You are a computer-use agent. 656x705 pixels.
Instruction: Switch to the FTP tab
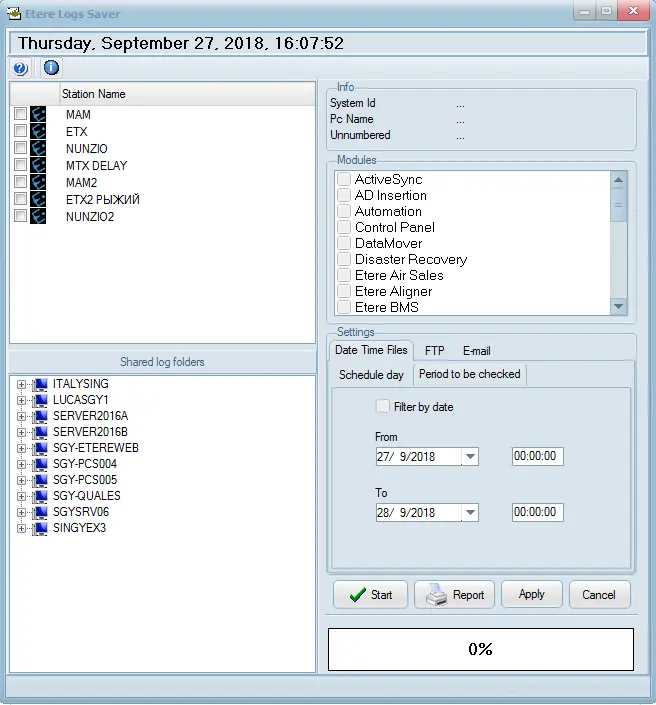coord(434,351)
